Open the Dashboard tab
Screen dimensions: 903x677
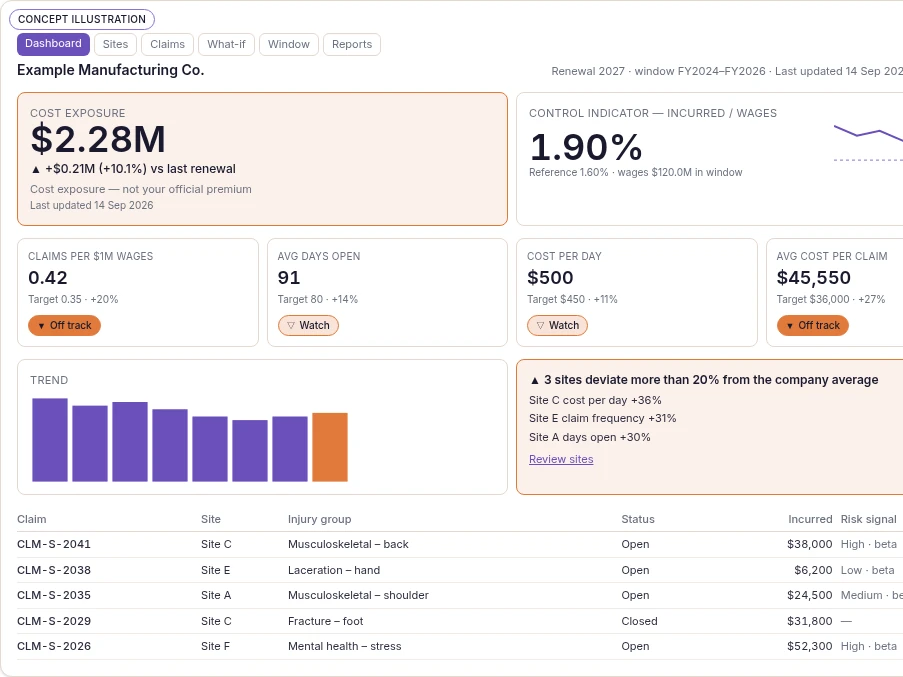[x=53, y=44]
